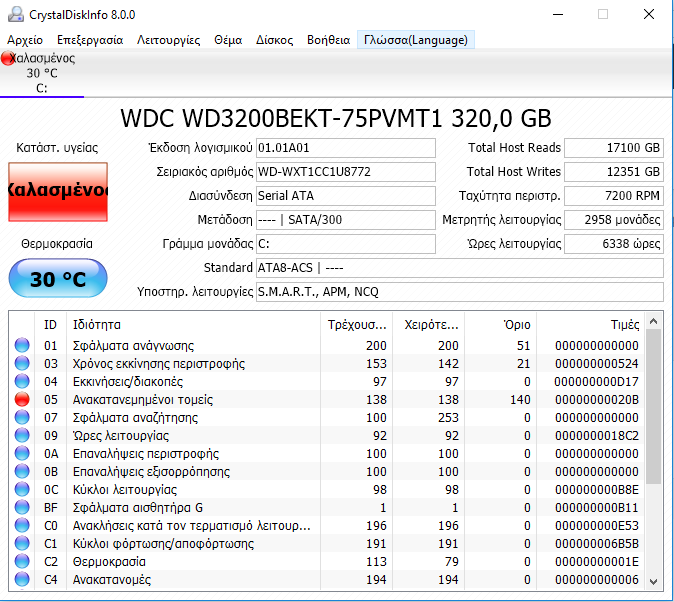The height and width of the screenshot is (602, 674).
Task: Select the row Χρόνος εκκίνησης περιστροφής
Action: coord(327,363)
